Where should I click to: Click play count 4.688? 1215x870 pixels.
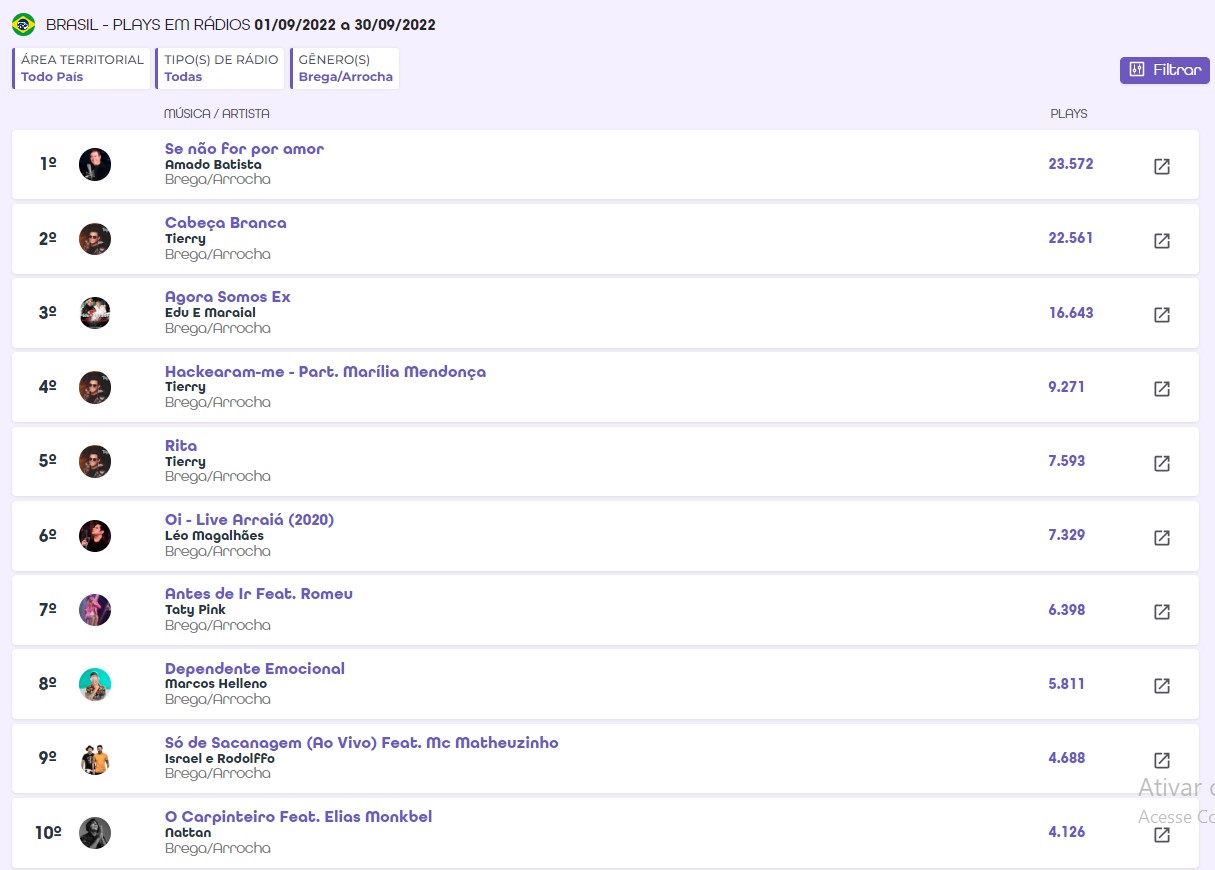(1066, 758)
